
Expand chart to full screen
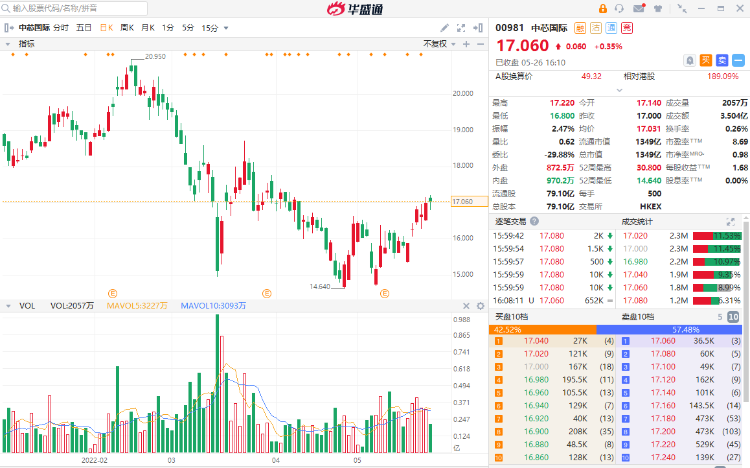(461, 28)
